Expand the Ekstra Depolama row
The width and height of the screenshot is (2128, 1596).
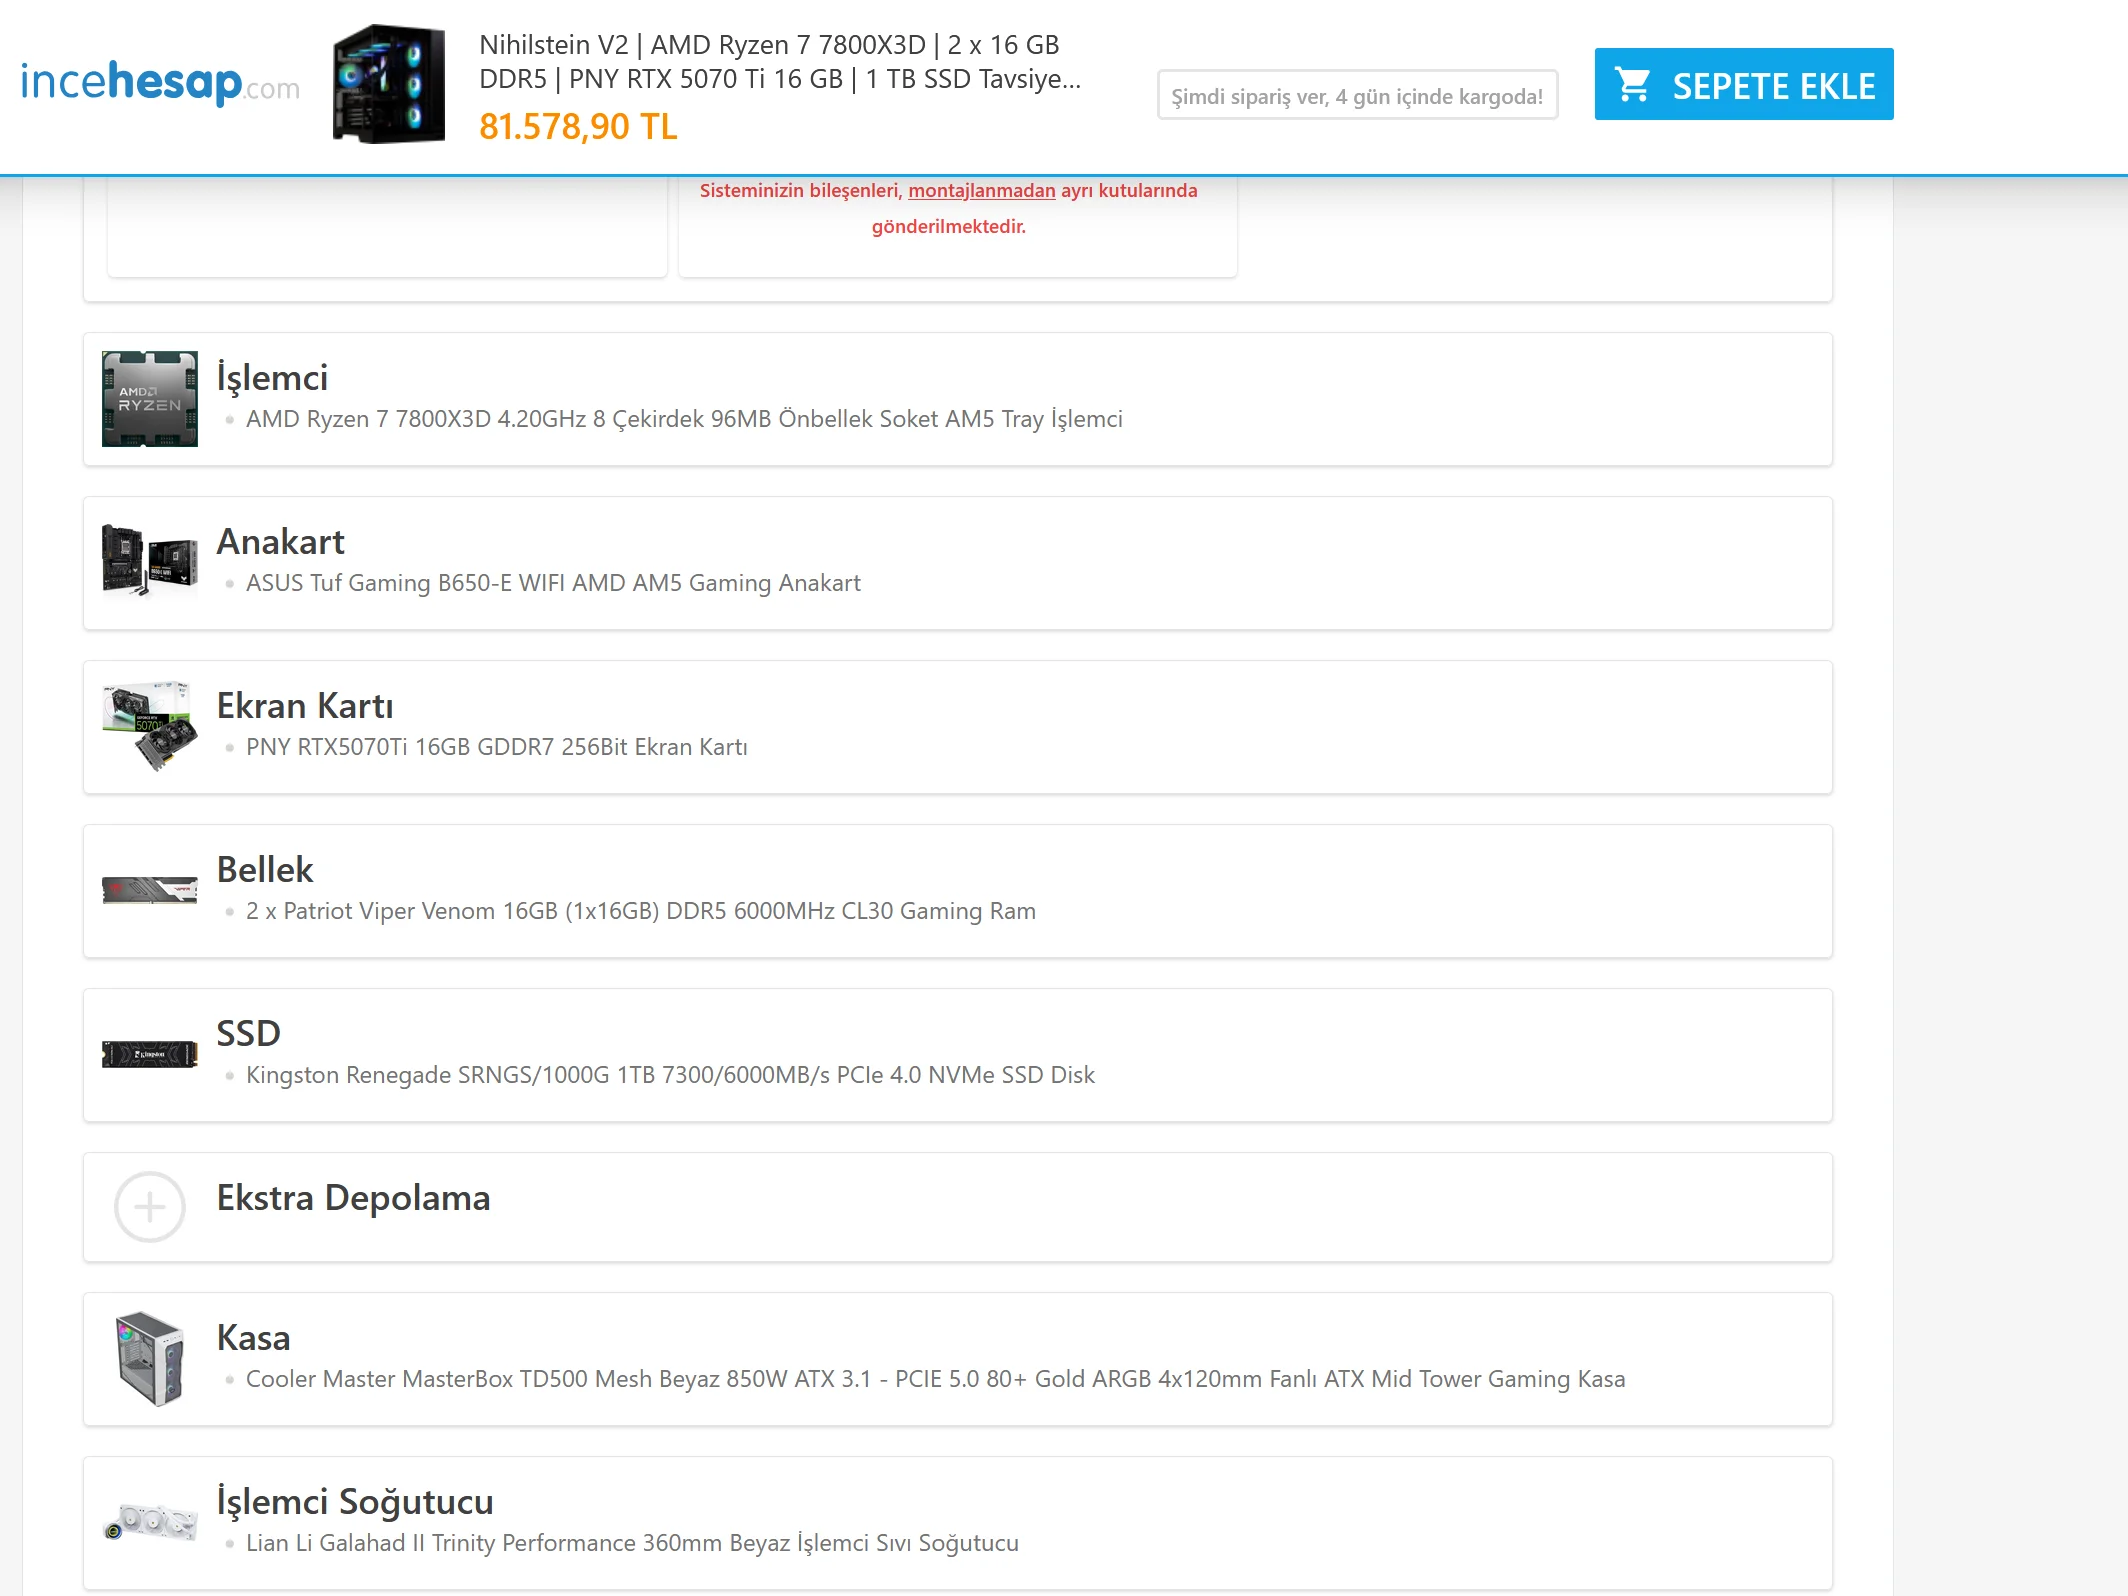pos(353,1198)
